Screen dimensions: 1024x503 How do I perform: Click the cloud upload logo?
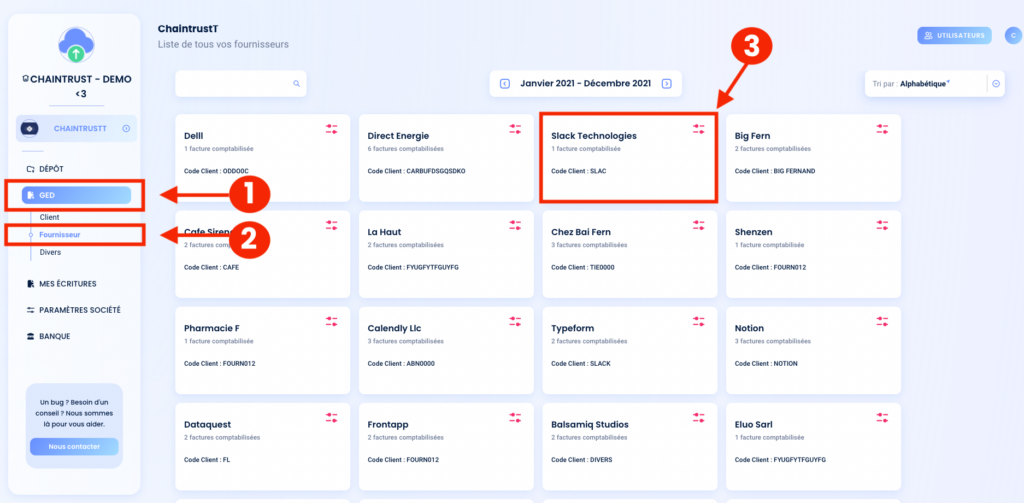[75, 45]
